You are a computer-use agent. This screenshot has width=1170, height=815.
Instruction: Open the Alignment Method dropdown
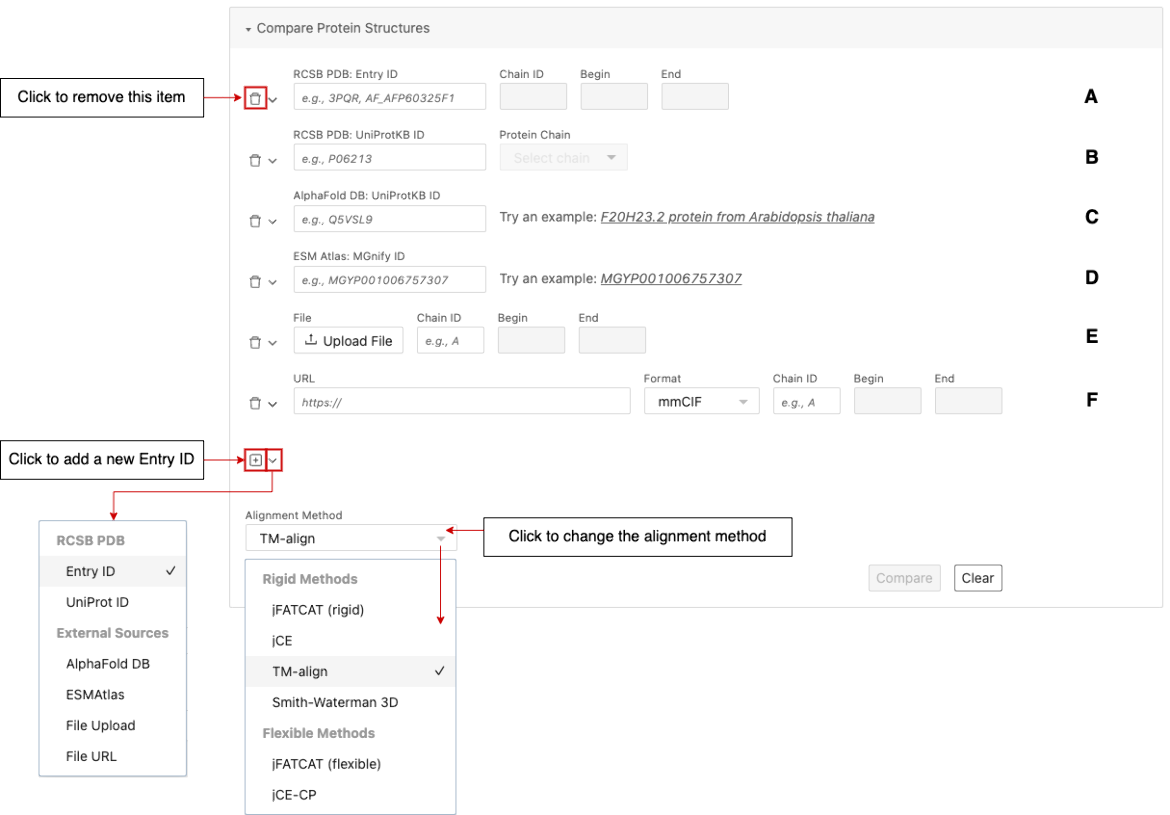(x=350, y=537)
